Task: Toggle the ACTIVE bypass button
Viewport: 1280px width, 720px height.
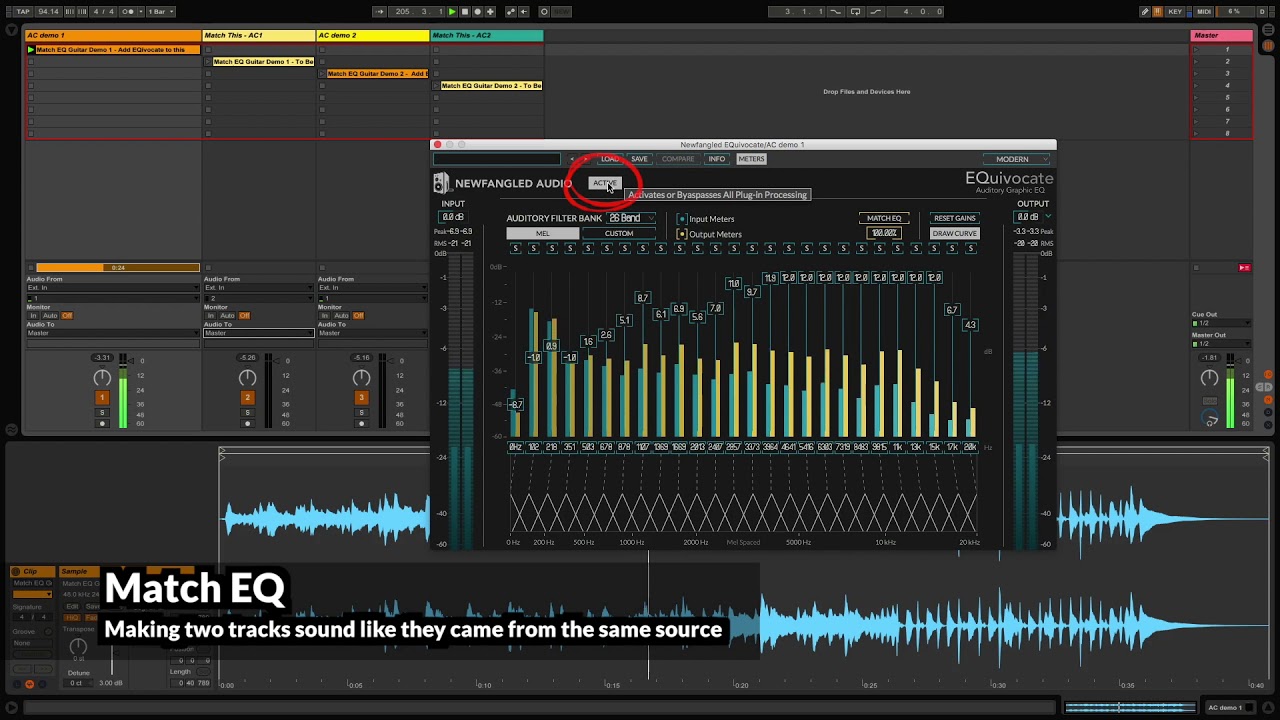Action: click(x=603, y=183)
